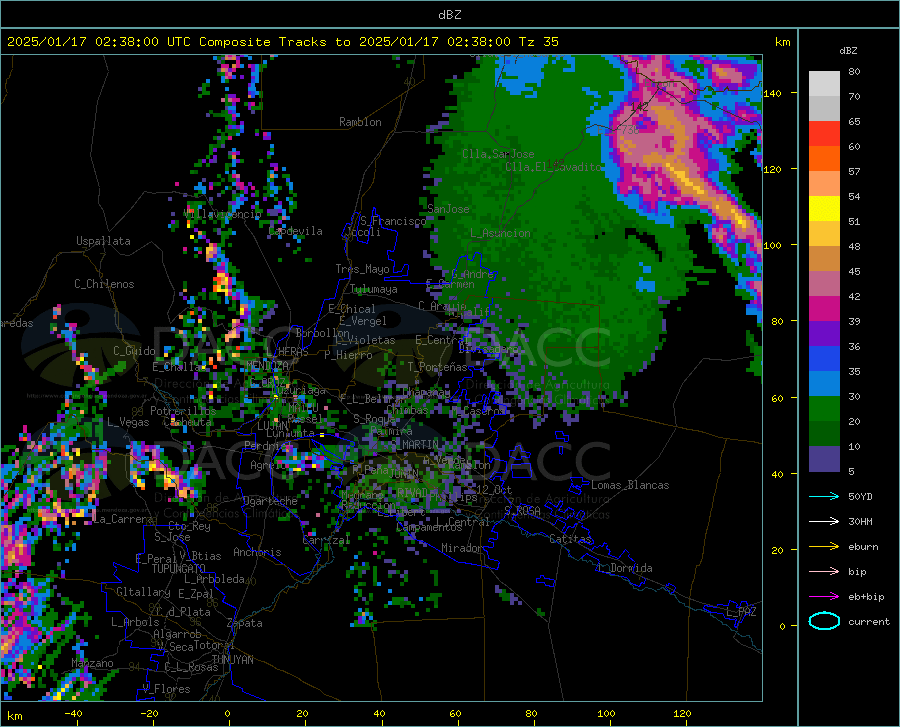Click the 140 tick on the vertical axis
The width and height of the screenshot is (900, 727).
click(x=772, y=93)
